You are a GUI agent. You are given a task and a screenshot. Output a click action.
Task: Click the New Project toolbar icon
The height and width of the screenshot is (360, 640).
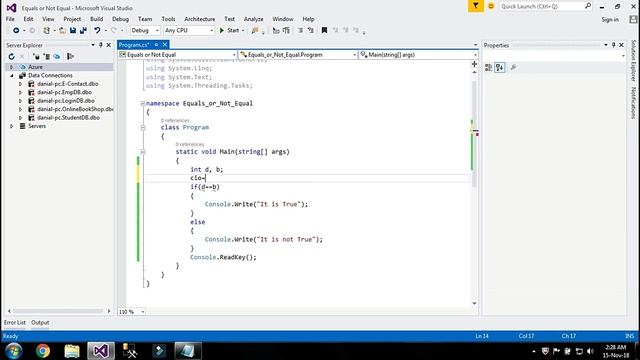(47, 31)
